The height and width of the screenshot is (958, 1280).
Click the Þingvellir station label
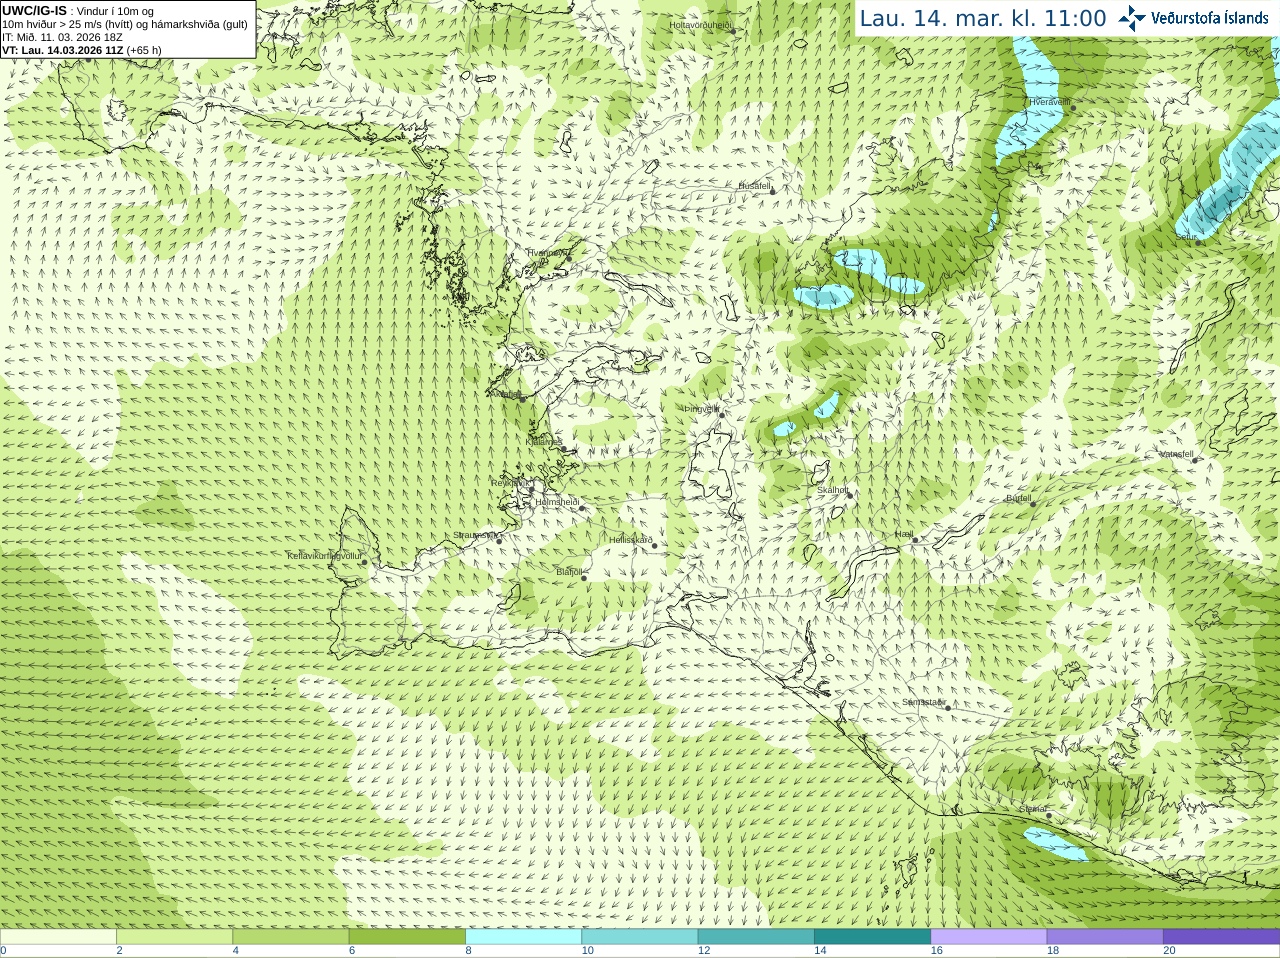pos(702,409)
